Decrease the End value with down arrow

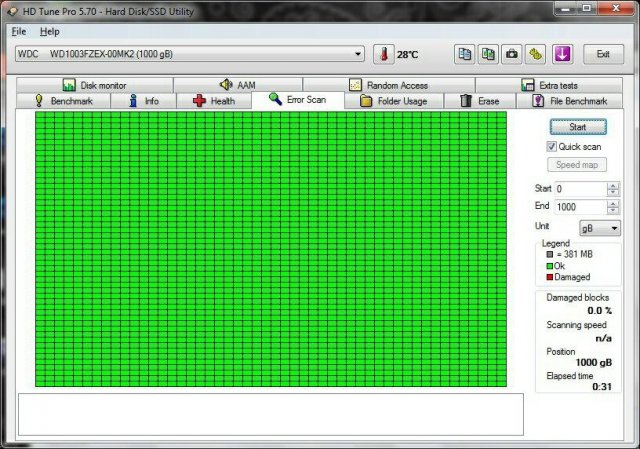coord(612,211)
